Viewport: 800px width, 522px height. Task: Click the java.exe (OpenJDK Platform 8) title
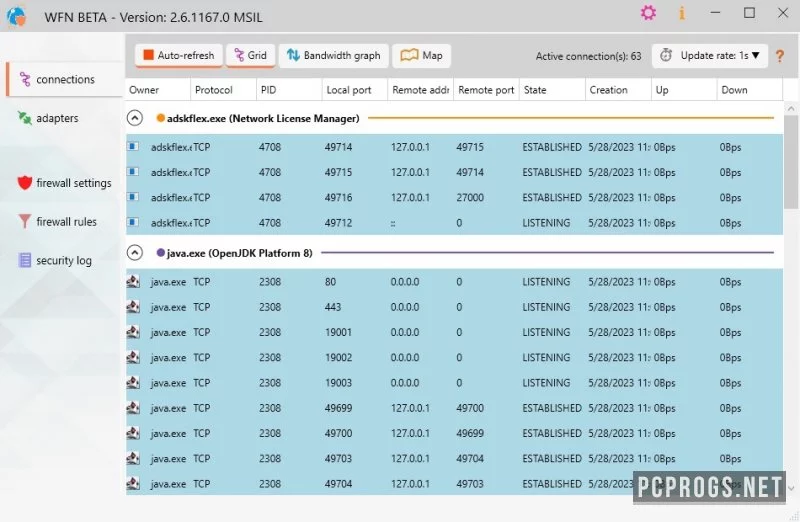(x=239, y=253)
